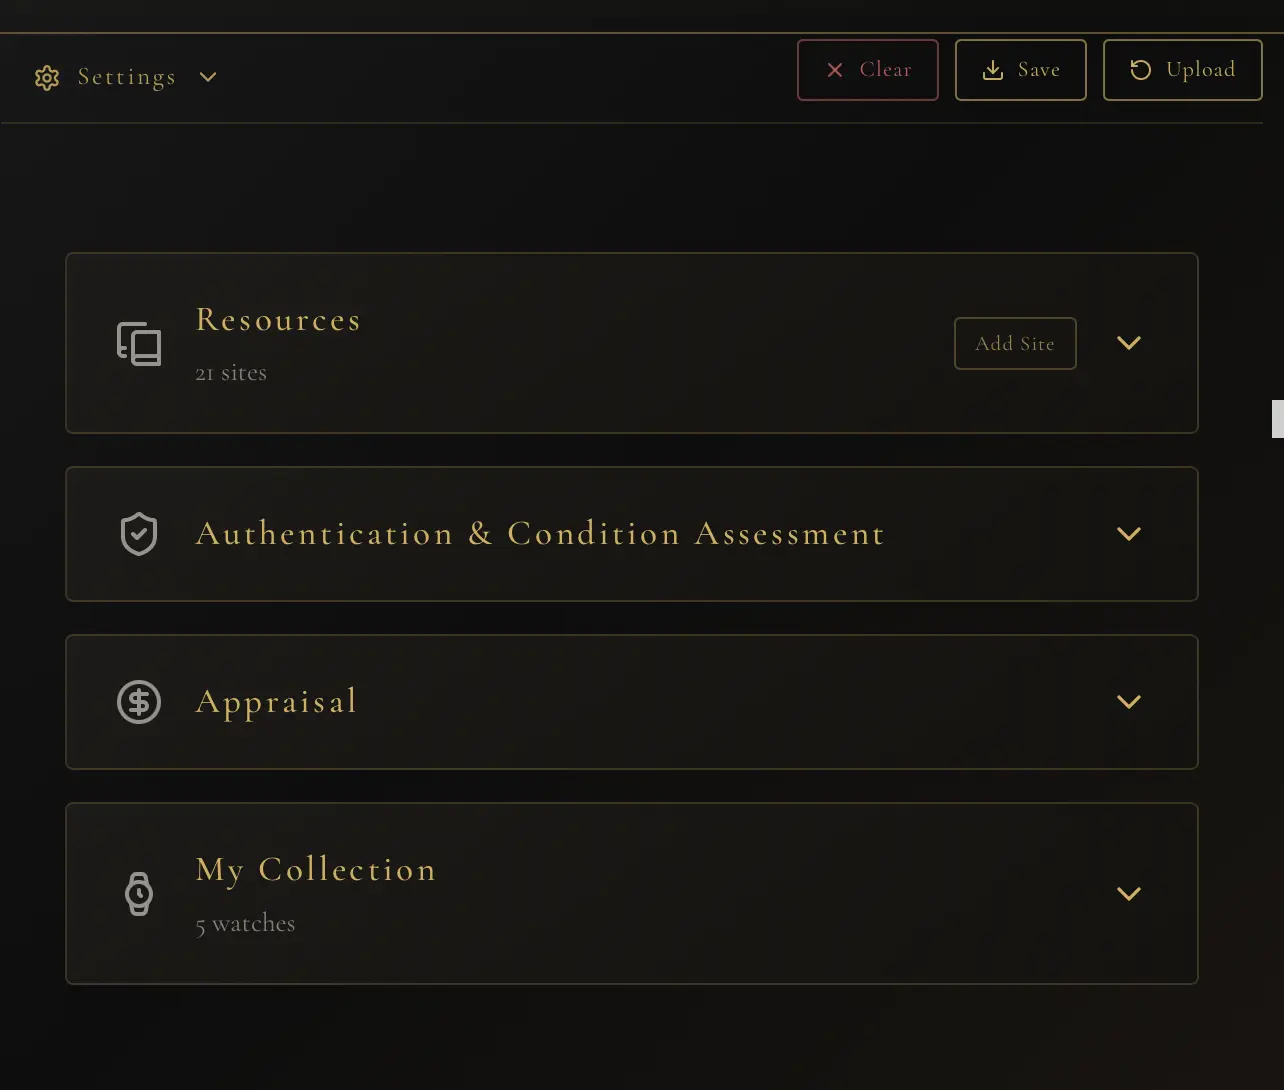The image size is (1284, 1090).
Task: Click Add Site button
Action: click(x=1015, y=344)
